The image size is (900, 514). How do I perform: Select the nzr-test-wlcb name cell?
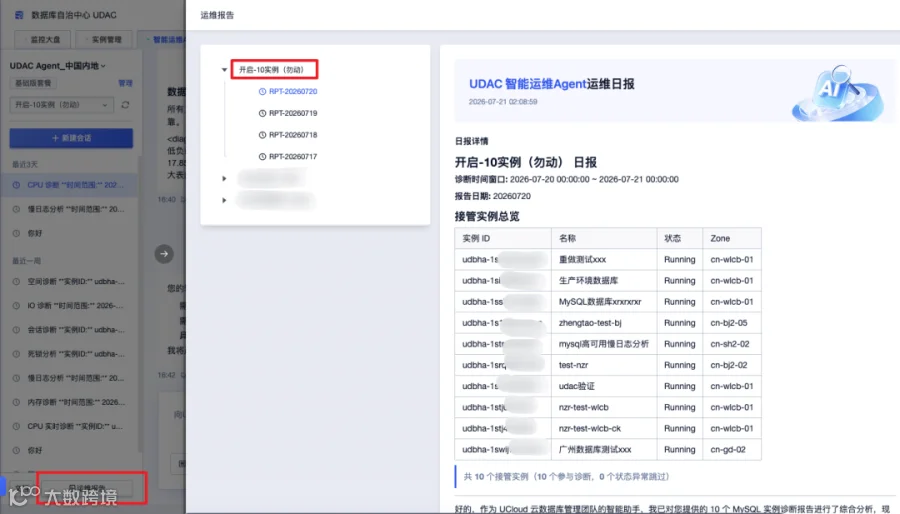pos(604,407)
